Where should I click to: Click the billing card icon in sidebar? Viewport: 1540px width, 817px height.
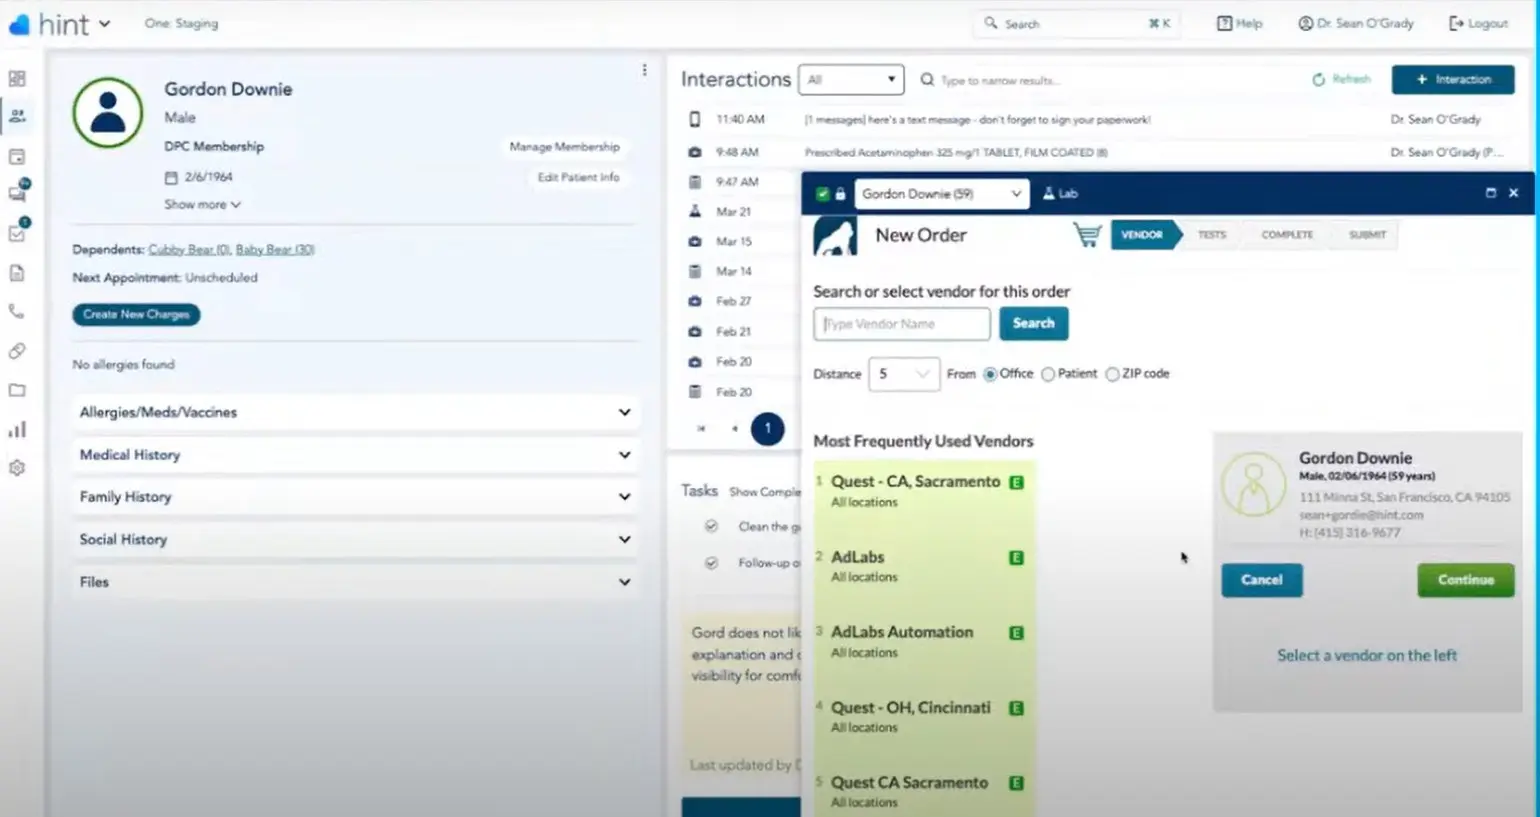(x=18, y=155)
